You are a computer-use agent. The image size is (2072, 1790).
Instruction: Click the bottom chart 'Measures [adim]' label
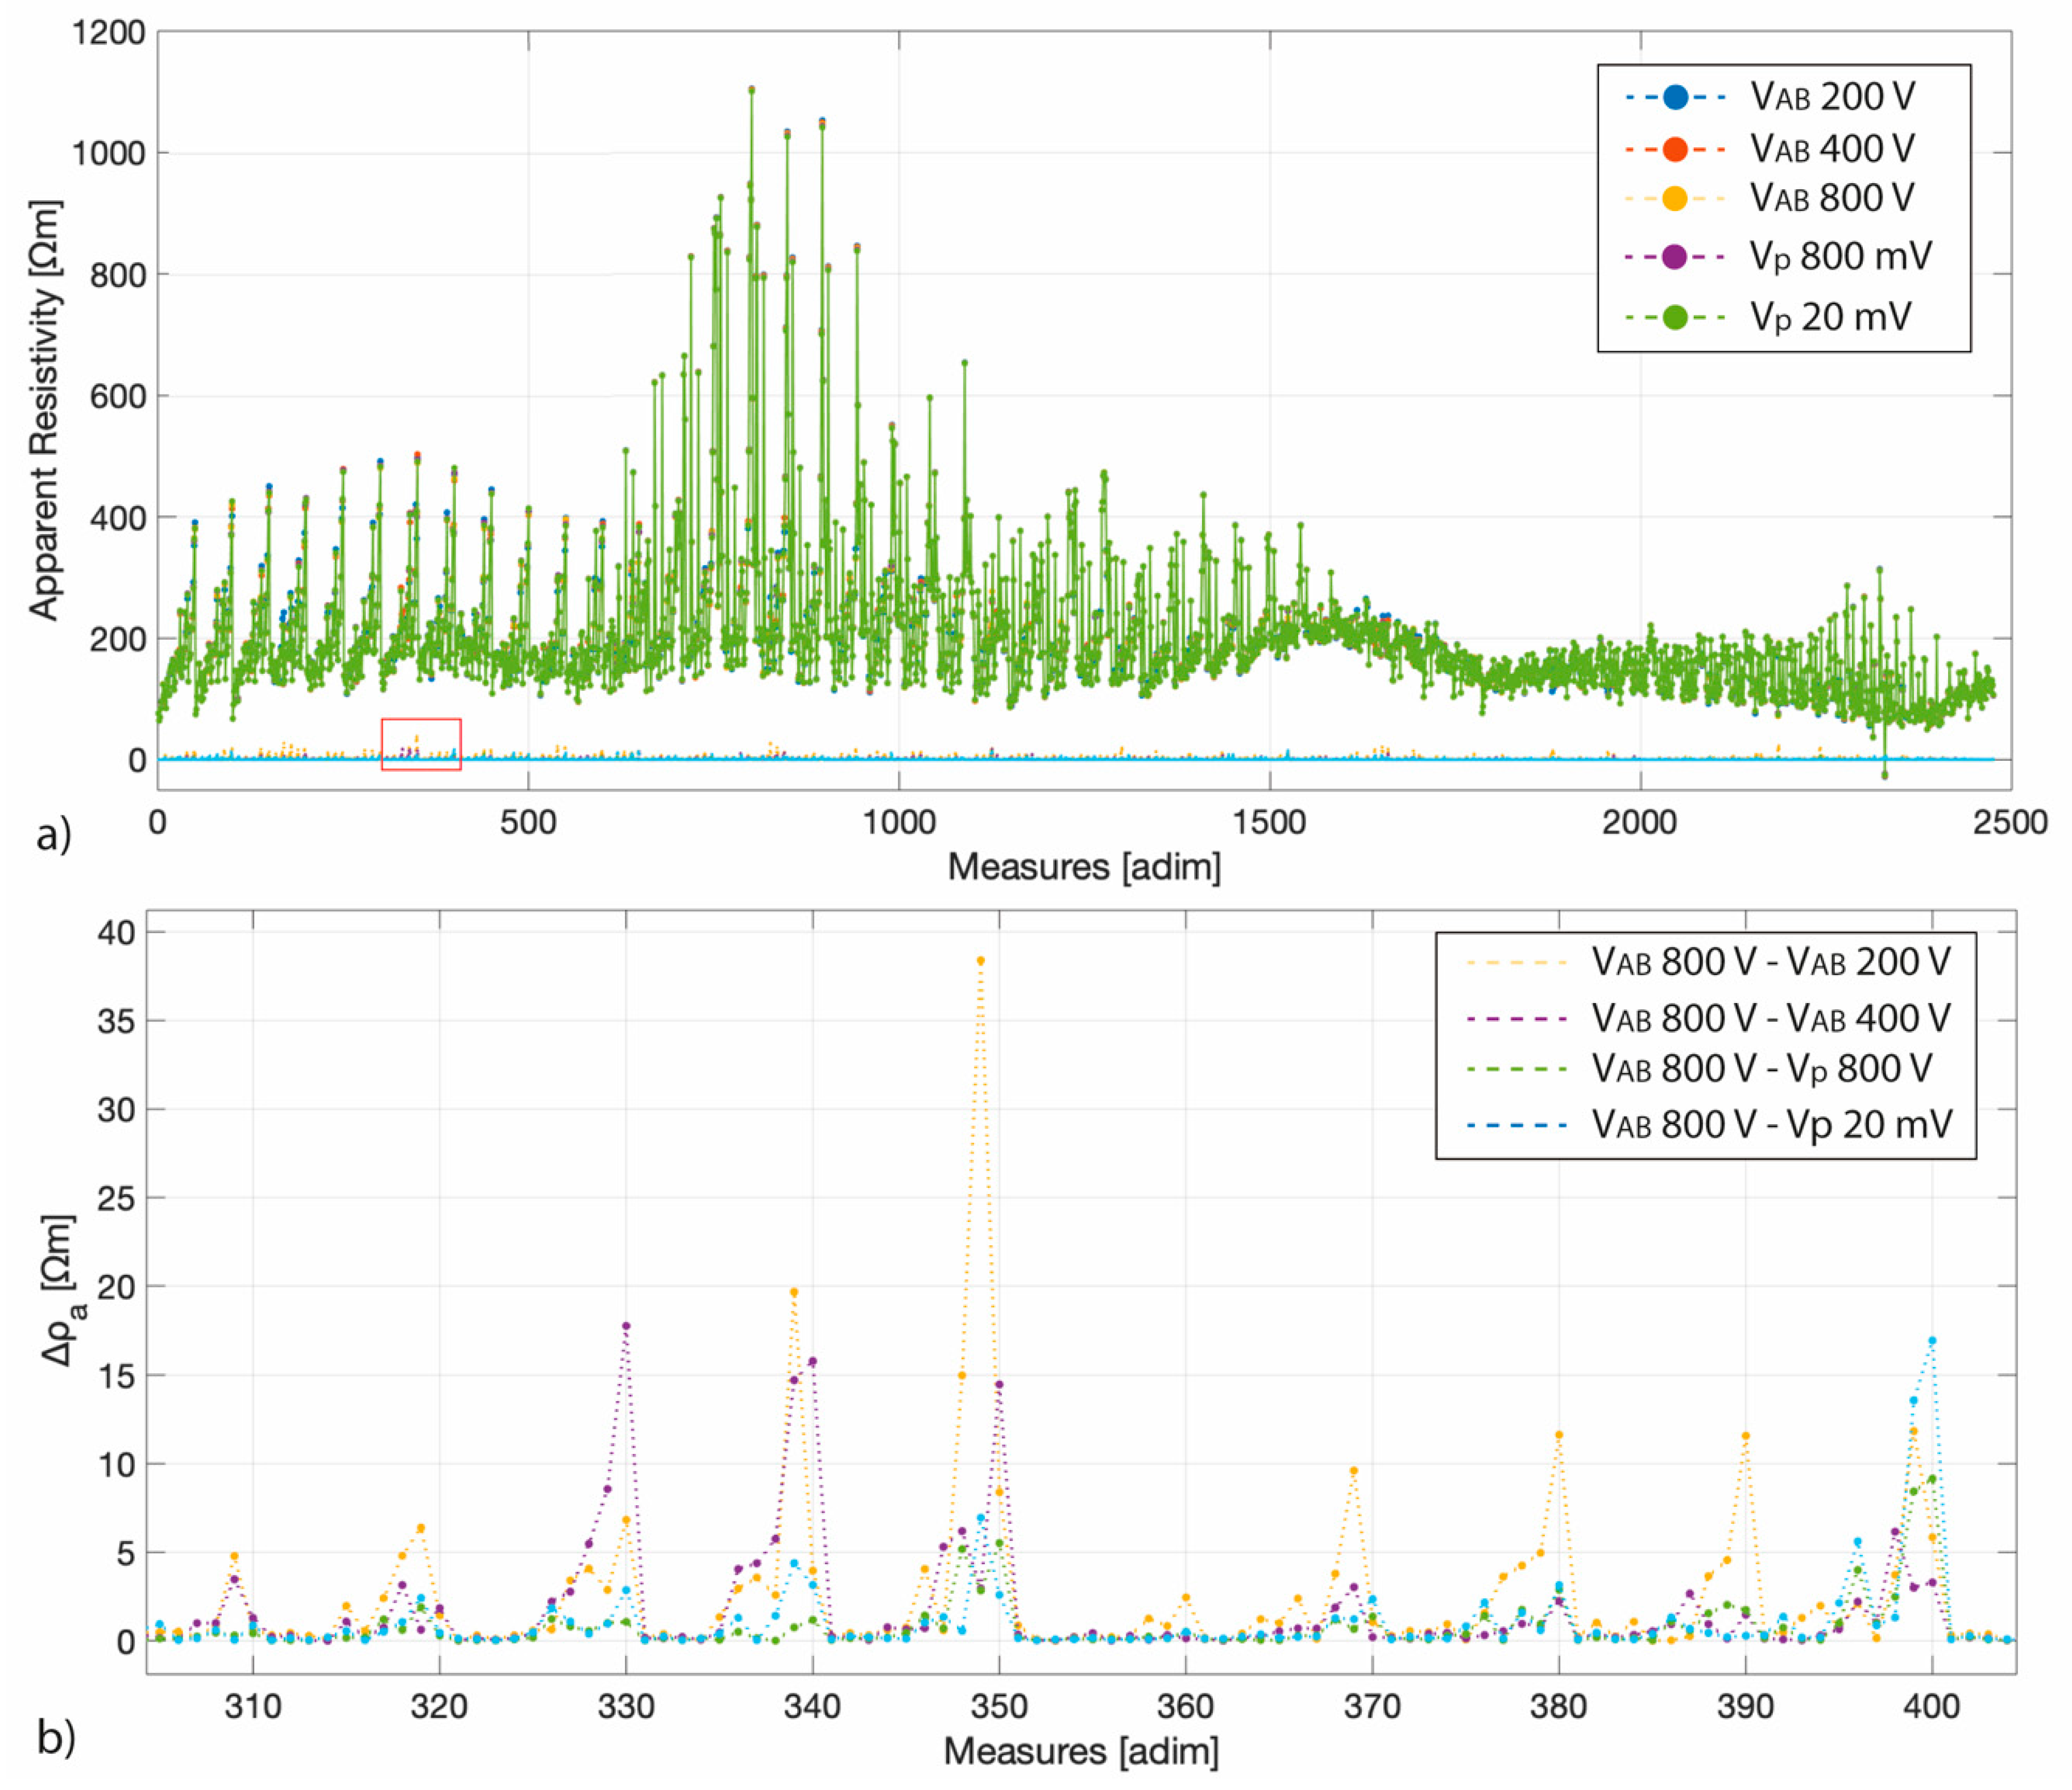pyautogui.click(x=1081, y=1752)
